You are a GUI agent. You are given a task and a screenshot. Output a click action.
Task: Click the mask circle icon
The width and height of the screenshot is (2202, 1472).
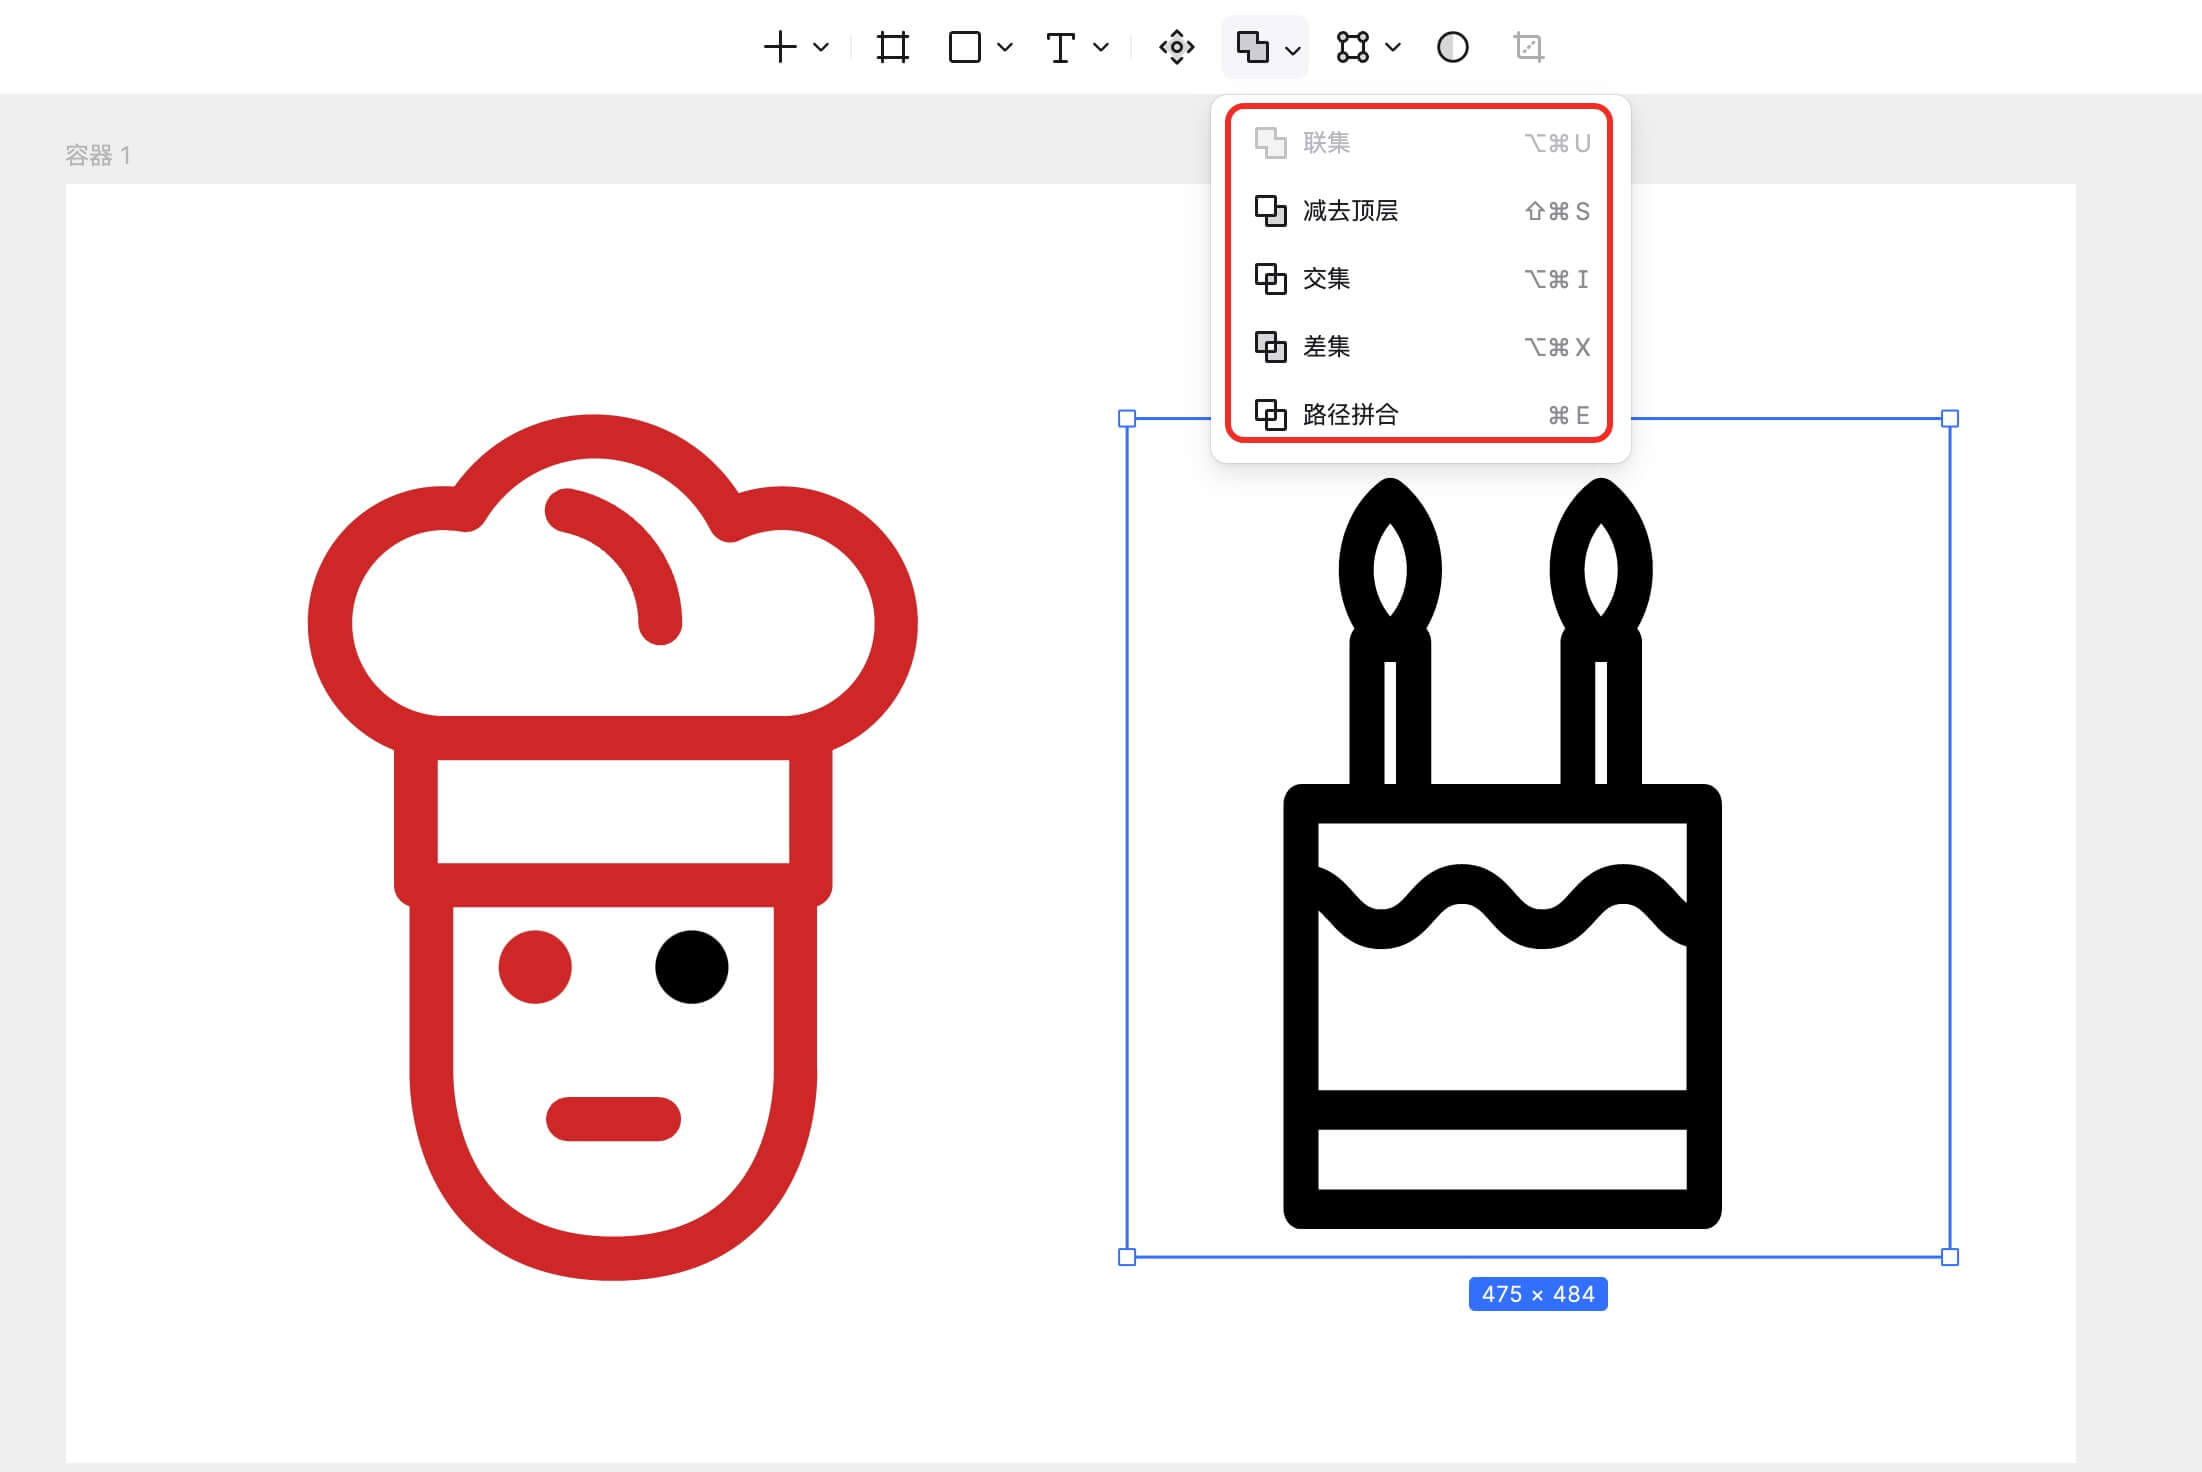coord(1452,47)
